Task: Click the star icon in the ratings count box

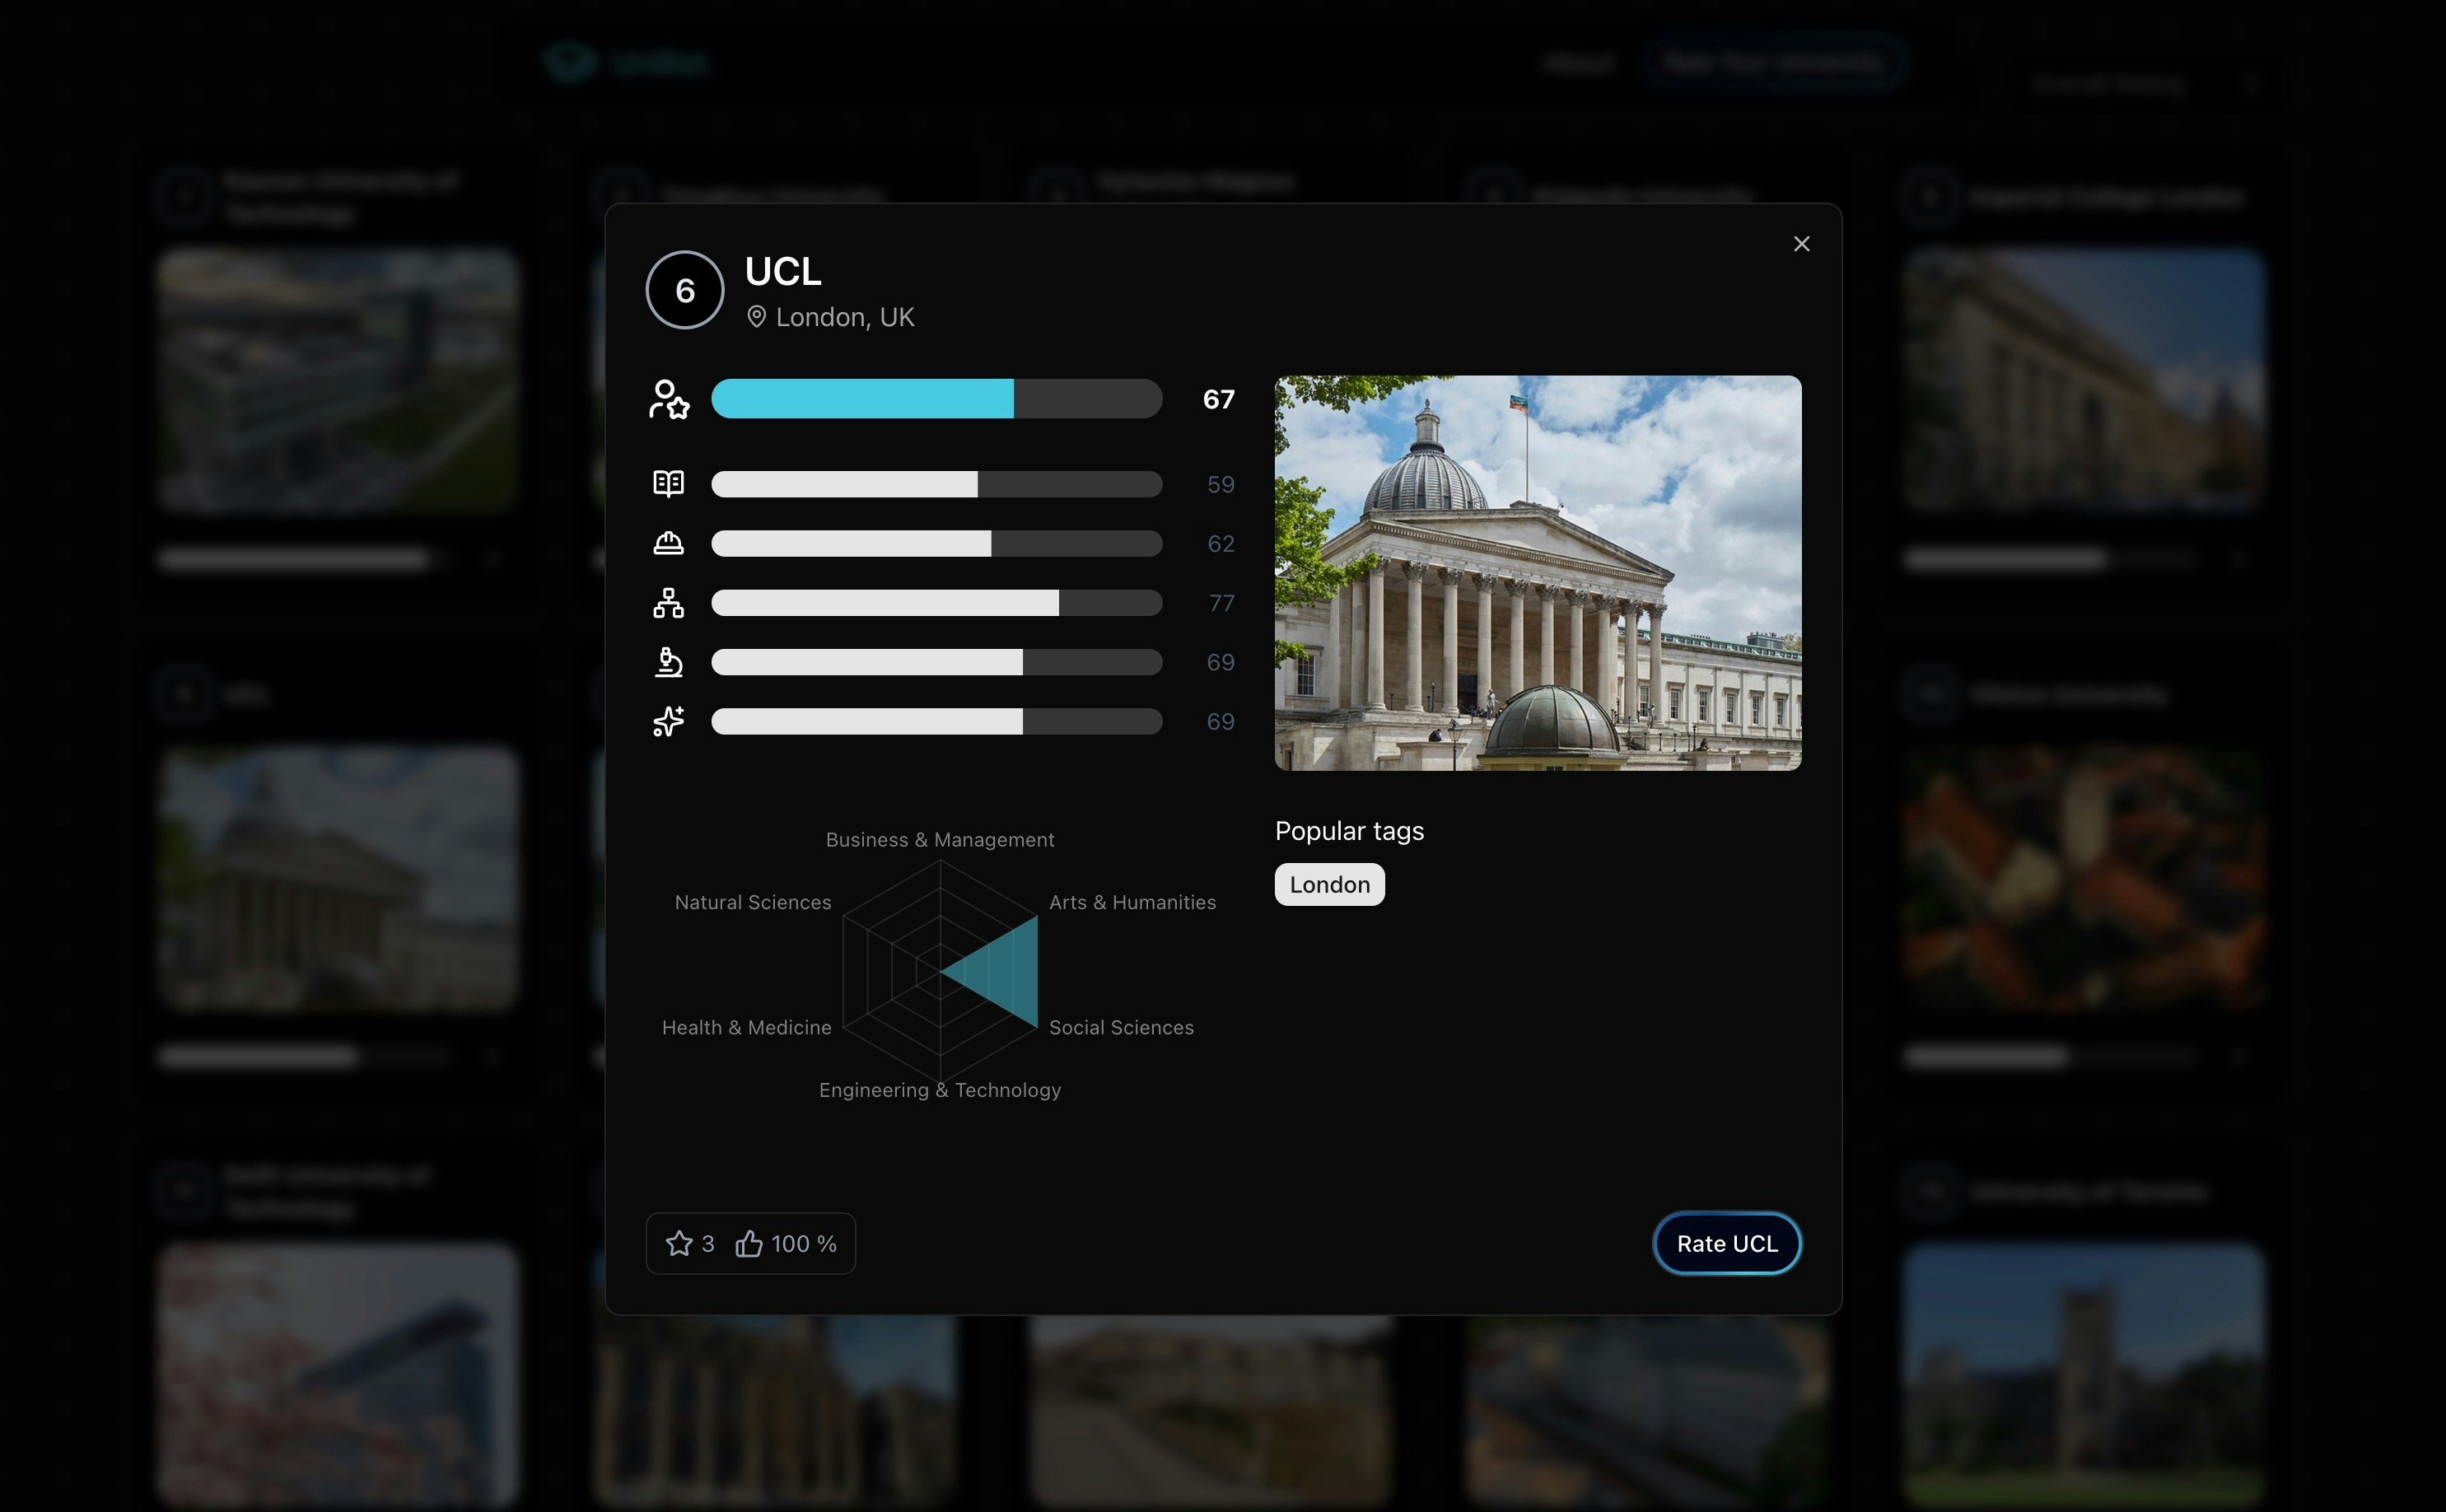Action: pos(679,1243)
